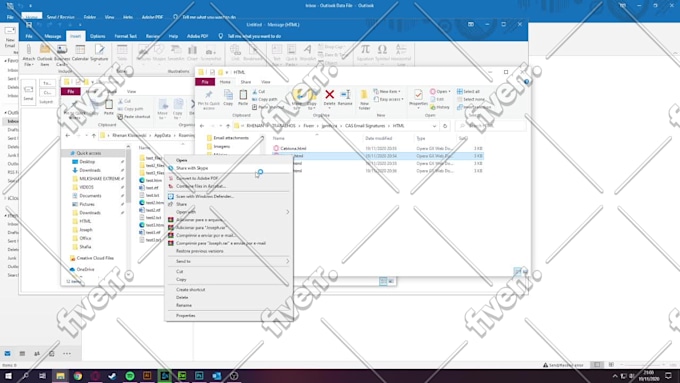
Task: Open the Easy access dropdown
Action: coord(388,99)
